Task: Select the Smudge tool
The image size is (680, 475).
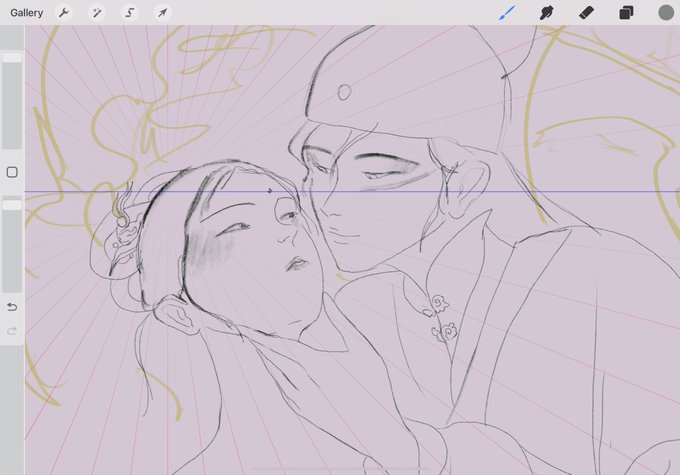Action: click(546, 13)
